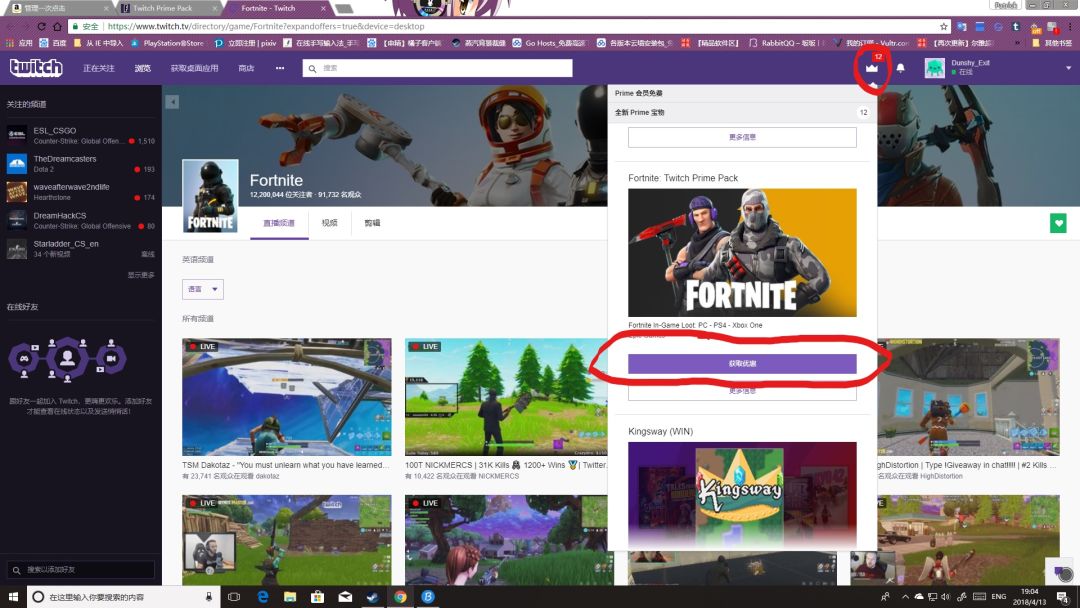Click Chrome home button
This screenshot has height=608, width=1080.
57,26
